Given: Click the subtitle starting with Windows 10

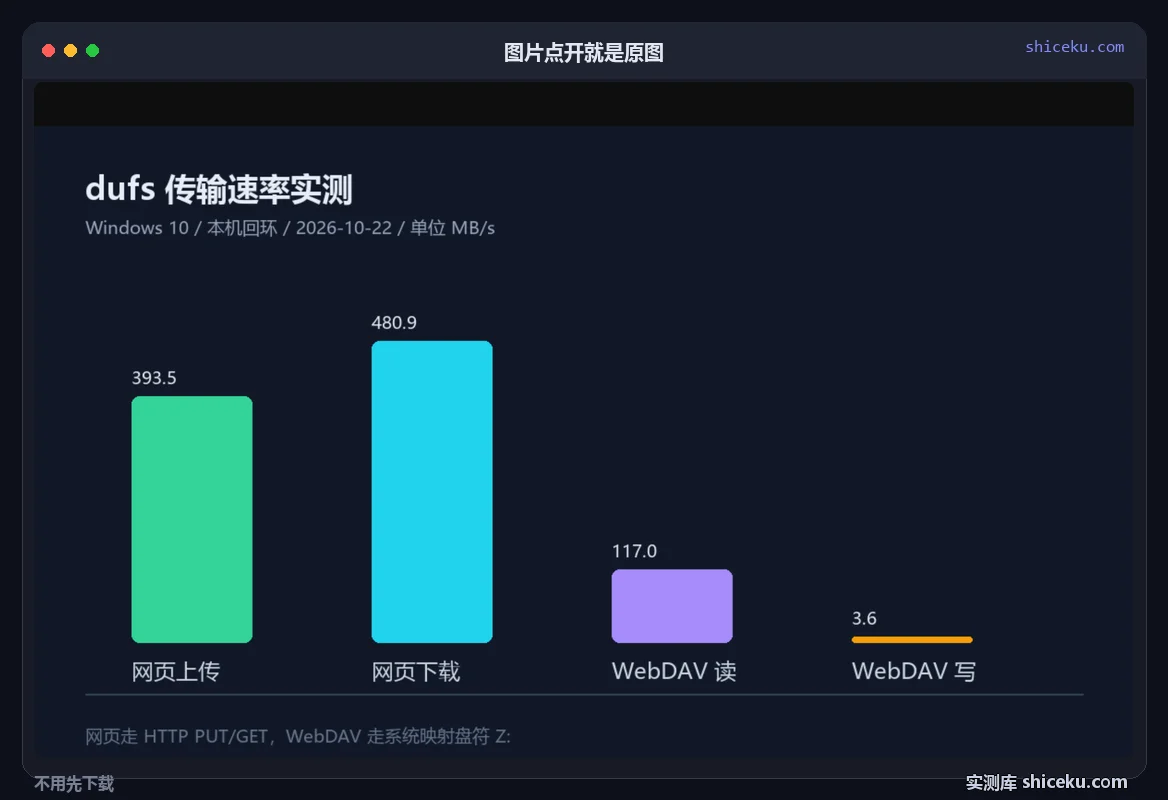Looking at the screenshot, I should coord(290,228).
